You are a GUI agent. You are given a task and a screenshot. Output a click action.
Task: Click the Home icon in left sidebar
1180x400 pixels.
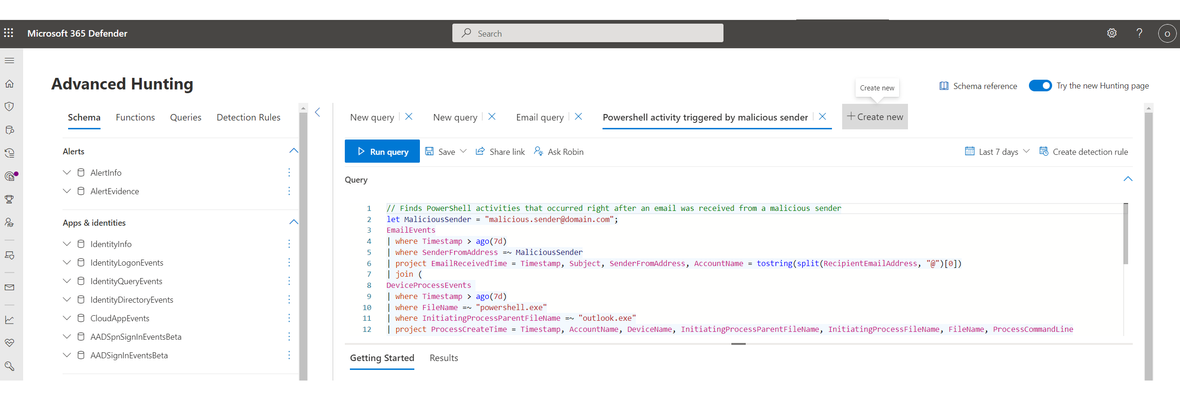9,84
